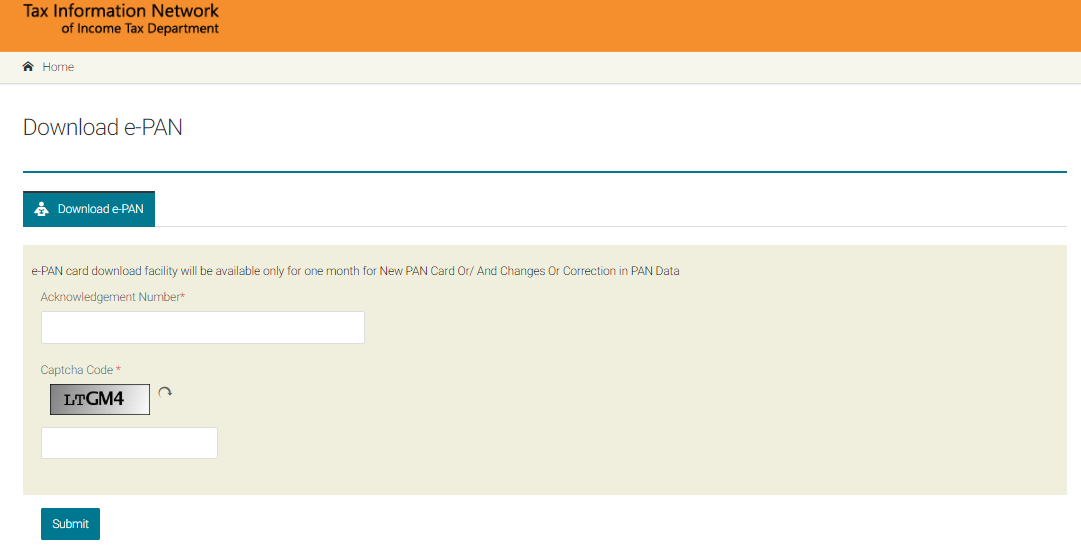Focus the Captcha Code text box
The height and width of the screenshot is (550, 1081).
click(x=129, y=442)
